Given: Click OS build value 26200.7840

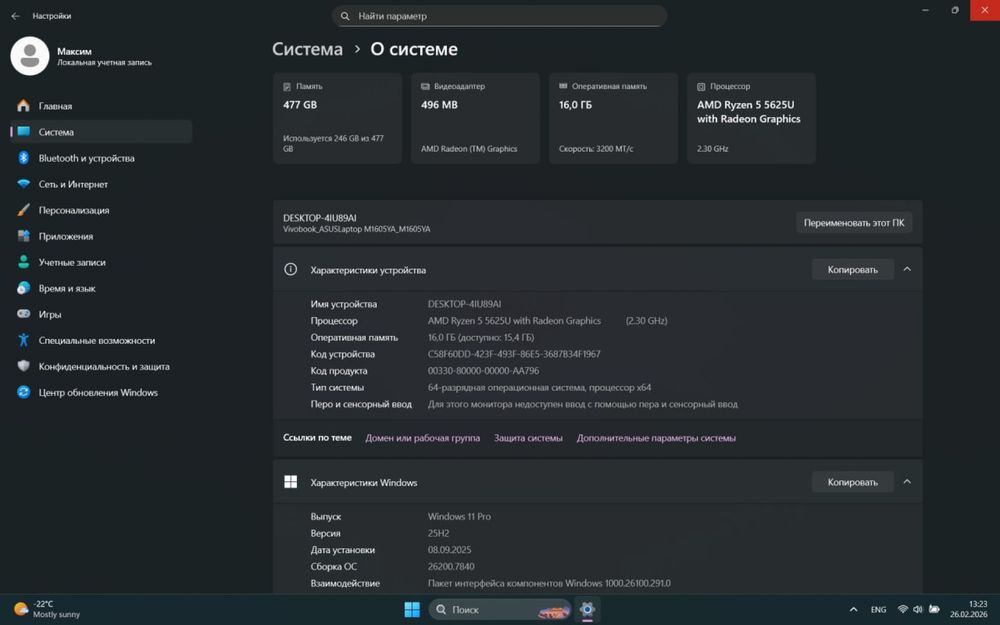Looking at the screenshot, I should coord(451,566).
